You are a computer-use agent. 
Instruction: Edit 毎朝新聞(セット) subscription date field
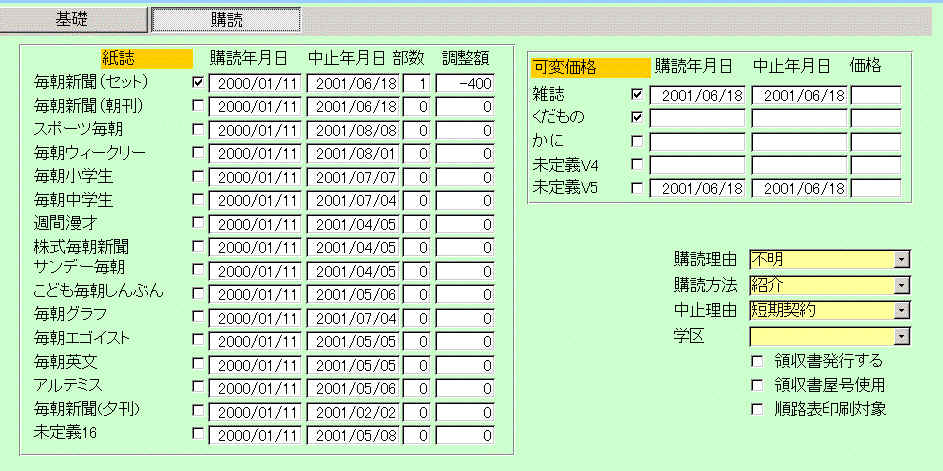pyautogui.click(x=255, y=84)
